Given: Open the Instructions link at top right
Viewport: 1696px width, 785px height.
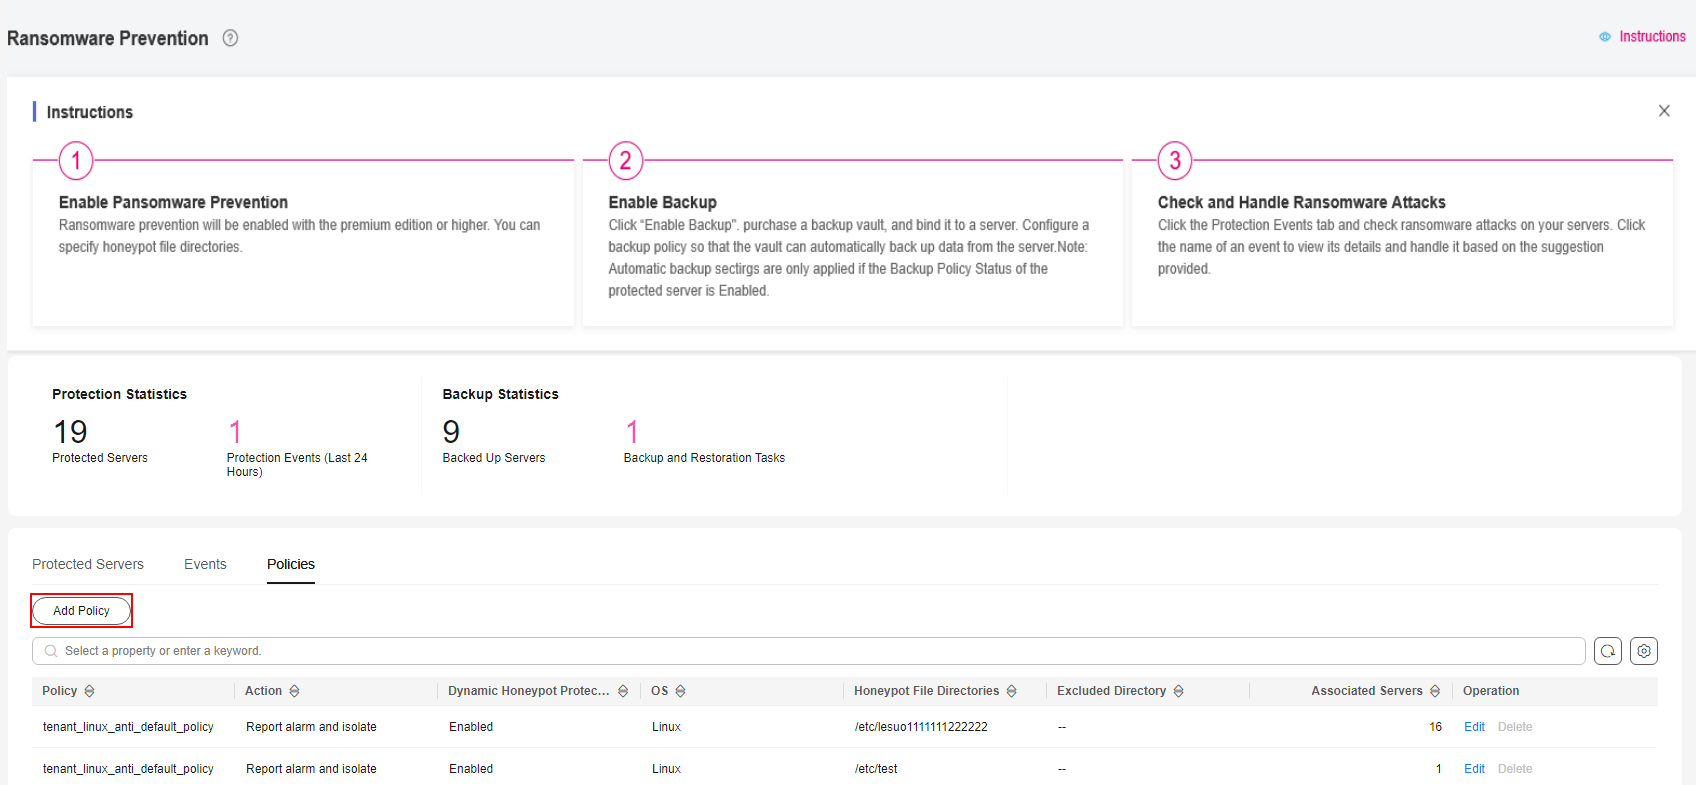Looking at the screenshot, I should [x=1652, y=37].
